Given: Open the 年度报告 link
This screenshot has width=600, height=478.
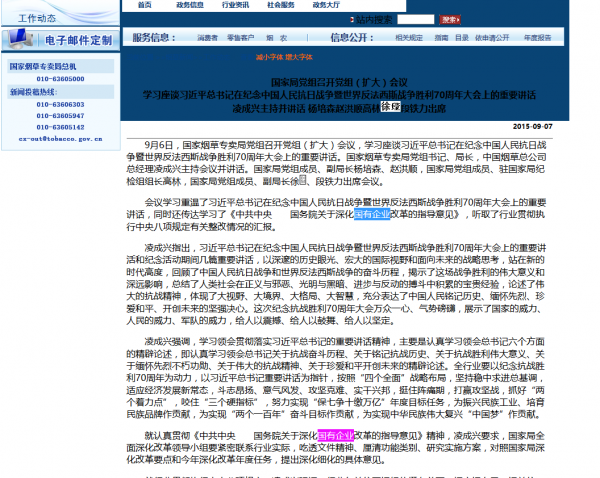Looking at the screenshot, I should [537, 38].
